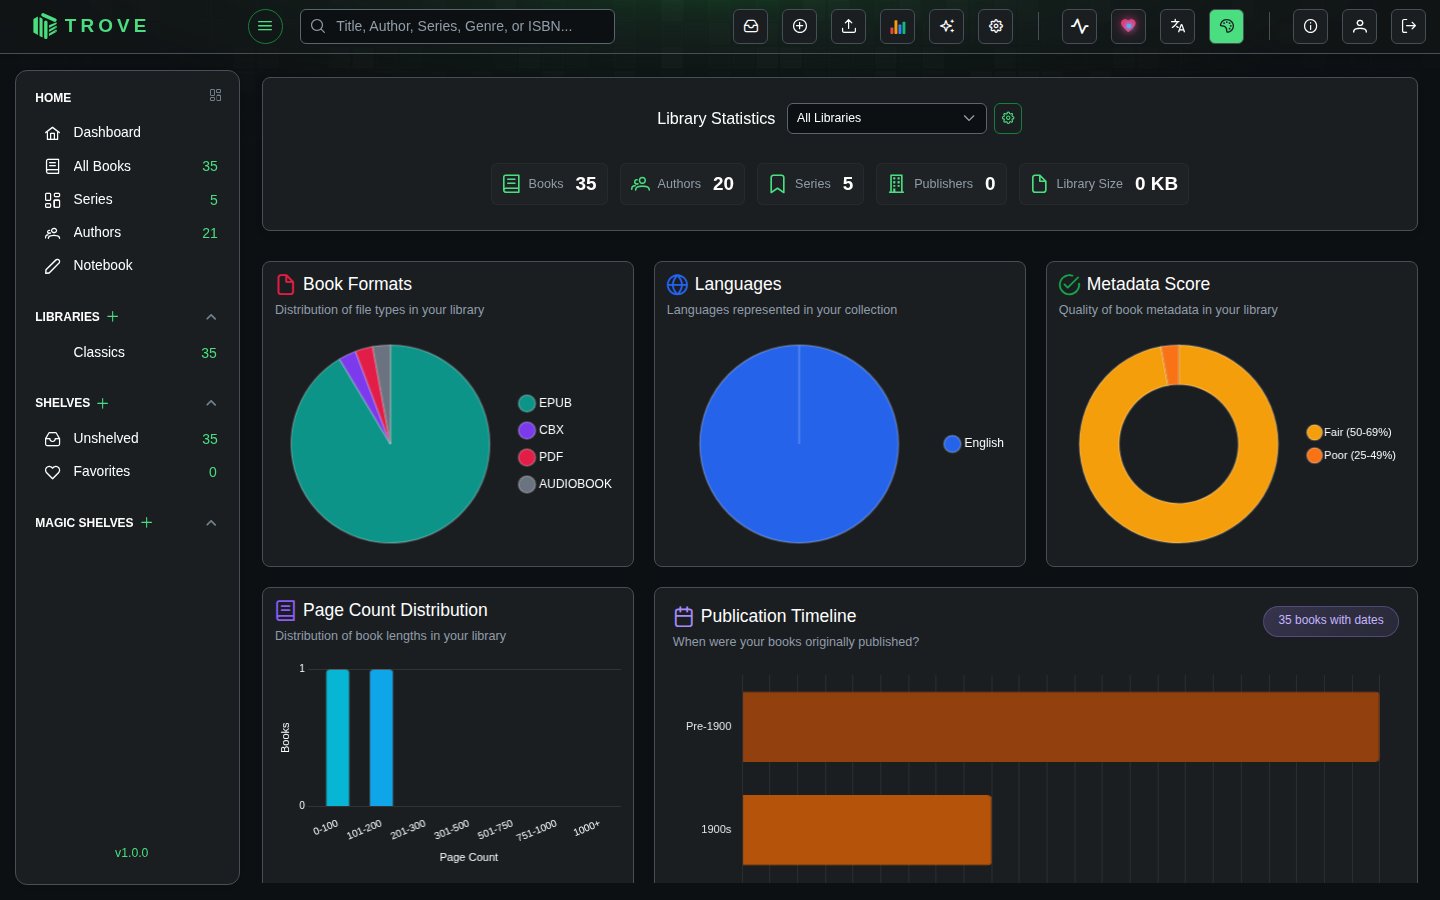Open the user profile icon
1440x900 pixels.
(x=1360, y=26)
